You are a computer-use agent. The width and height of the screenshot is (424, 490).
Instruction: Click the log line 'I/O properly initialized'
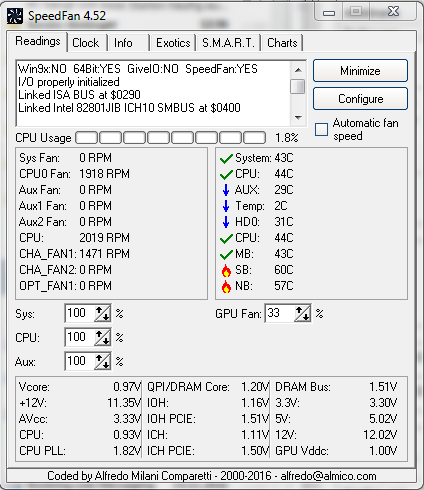[69, 82]
